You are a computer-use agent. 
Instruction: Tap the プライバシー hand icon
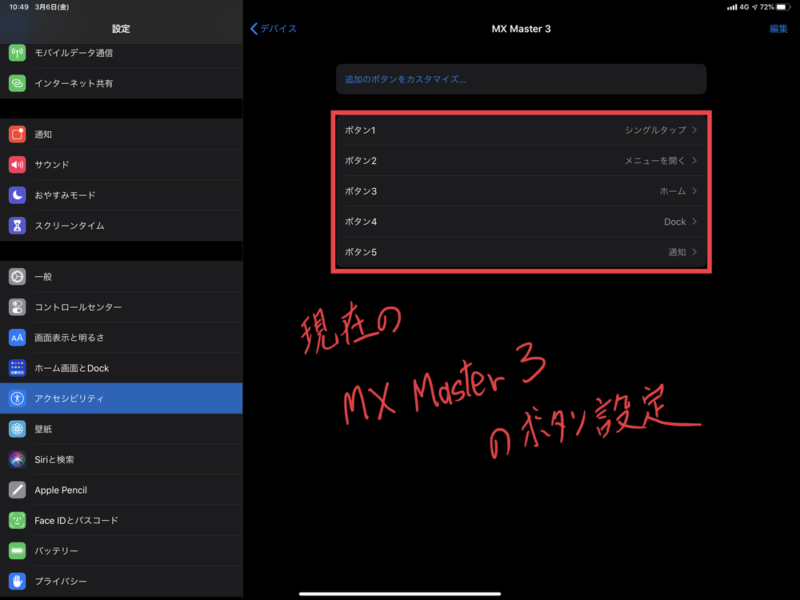coord(17,581)
